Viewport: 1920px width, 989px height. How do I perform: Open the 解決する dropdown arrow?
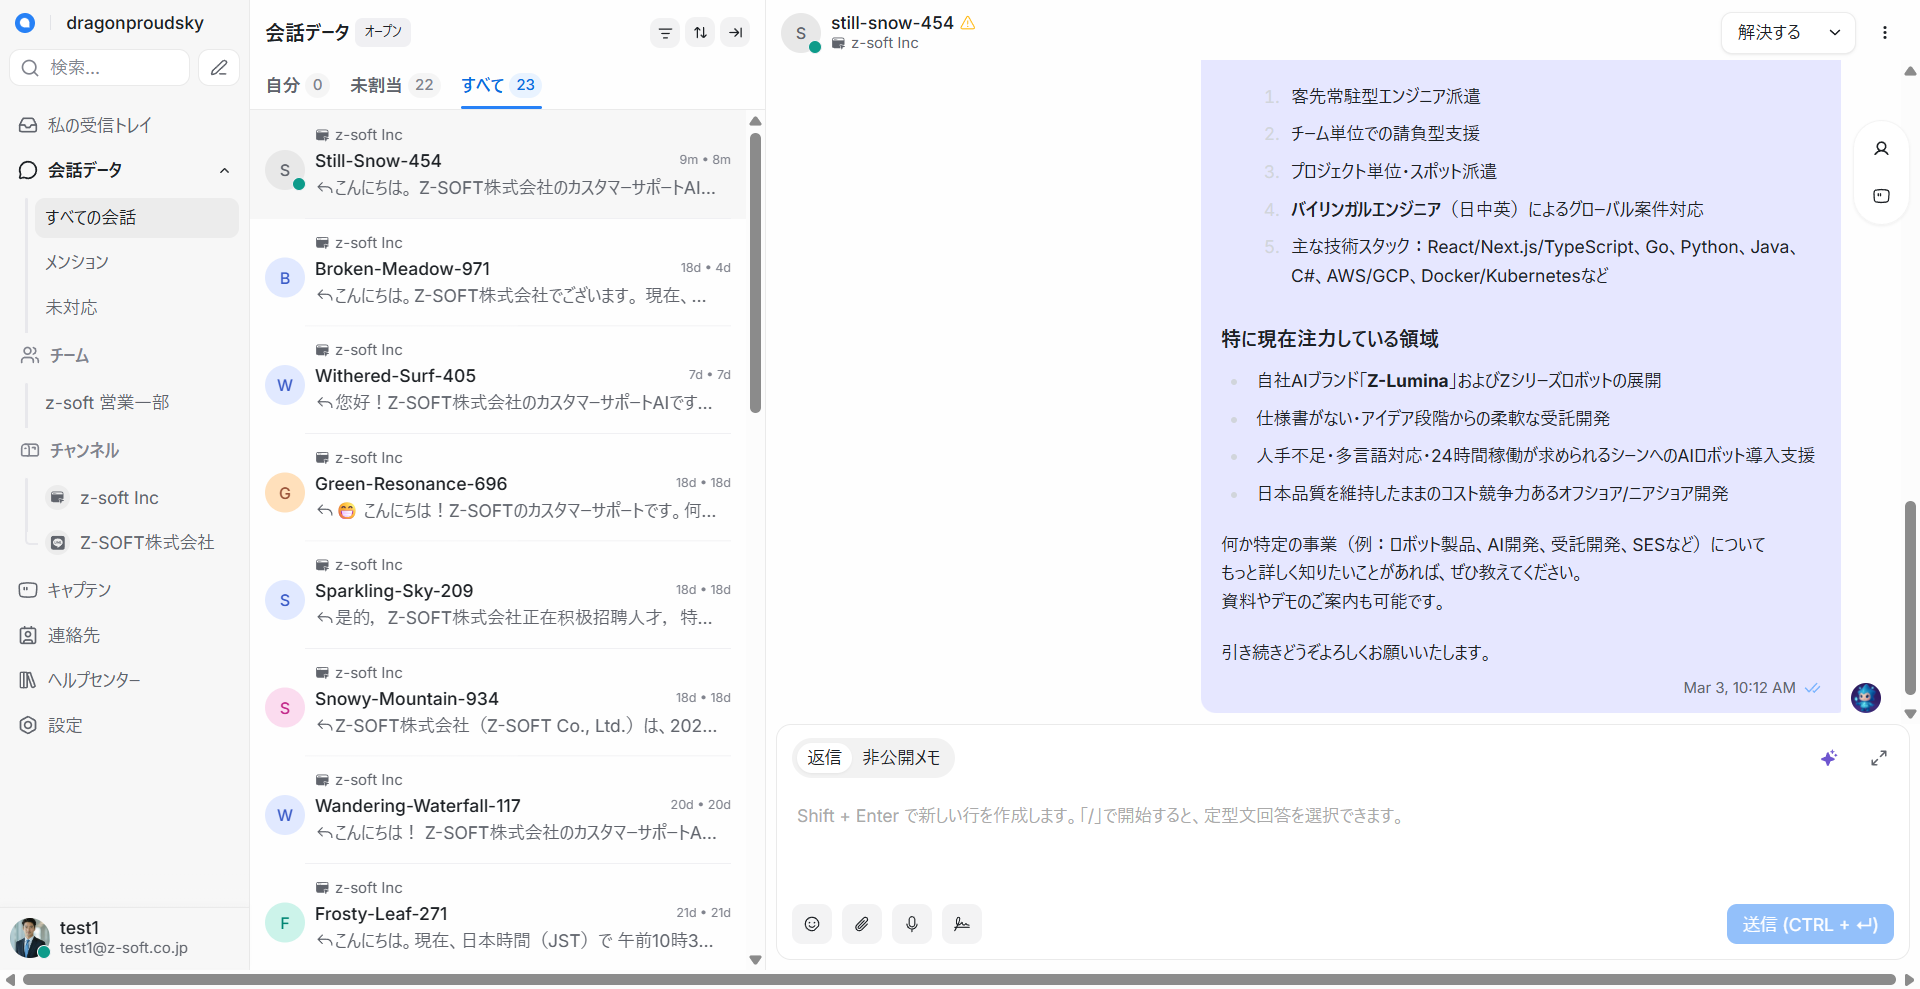coord(1835,33)
